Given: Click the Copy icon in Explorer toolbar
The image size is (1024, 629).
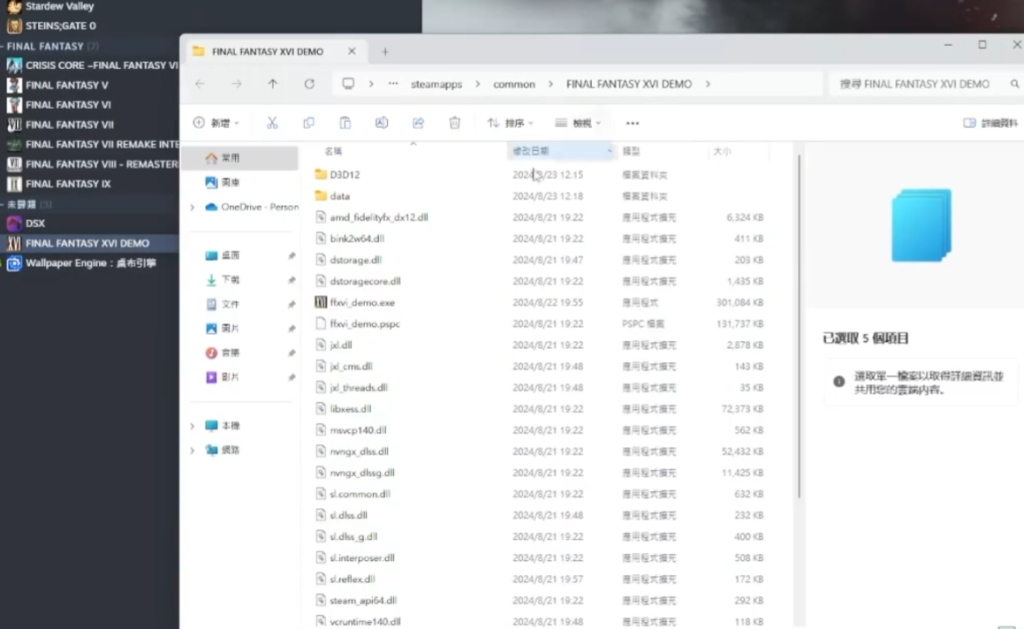Looking at the screenshot, I should click(309, 123).
